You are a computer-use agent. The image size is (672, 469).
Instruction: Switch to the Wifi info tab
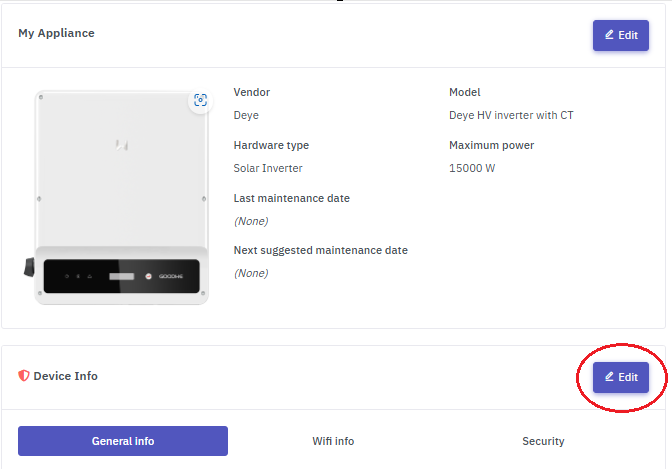(333, 441)
